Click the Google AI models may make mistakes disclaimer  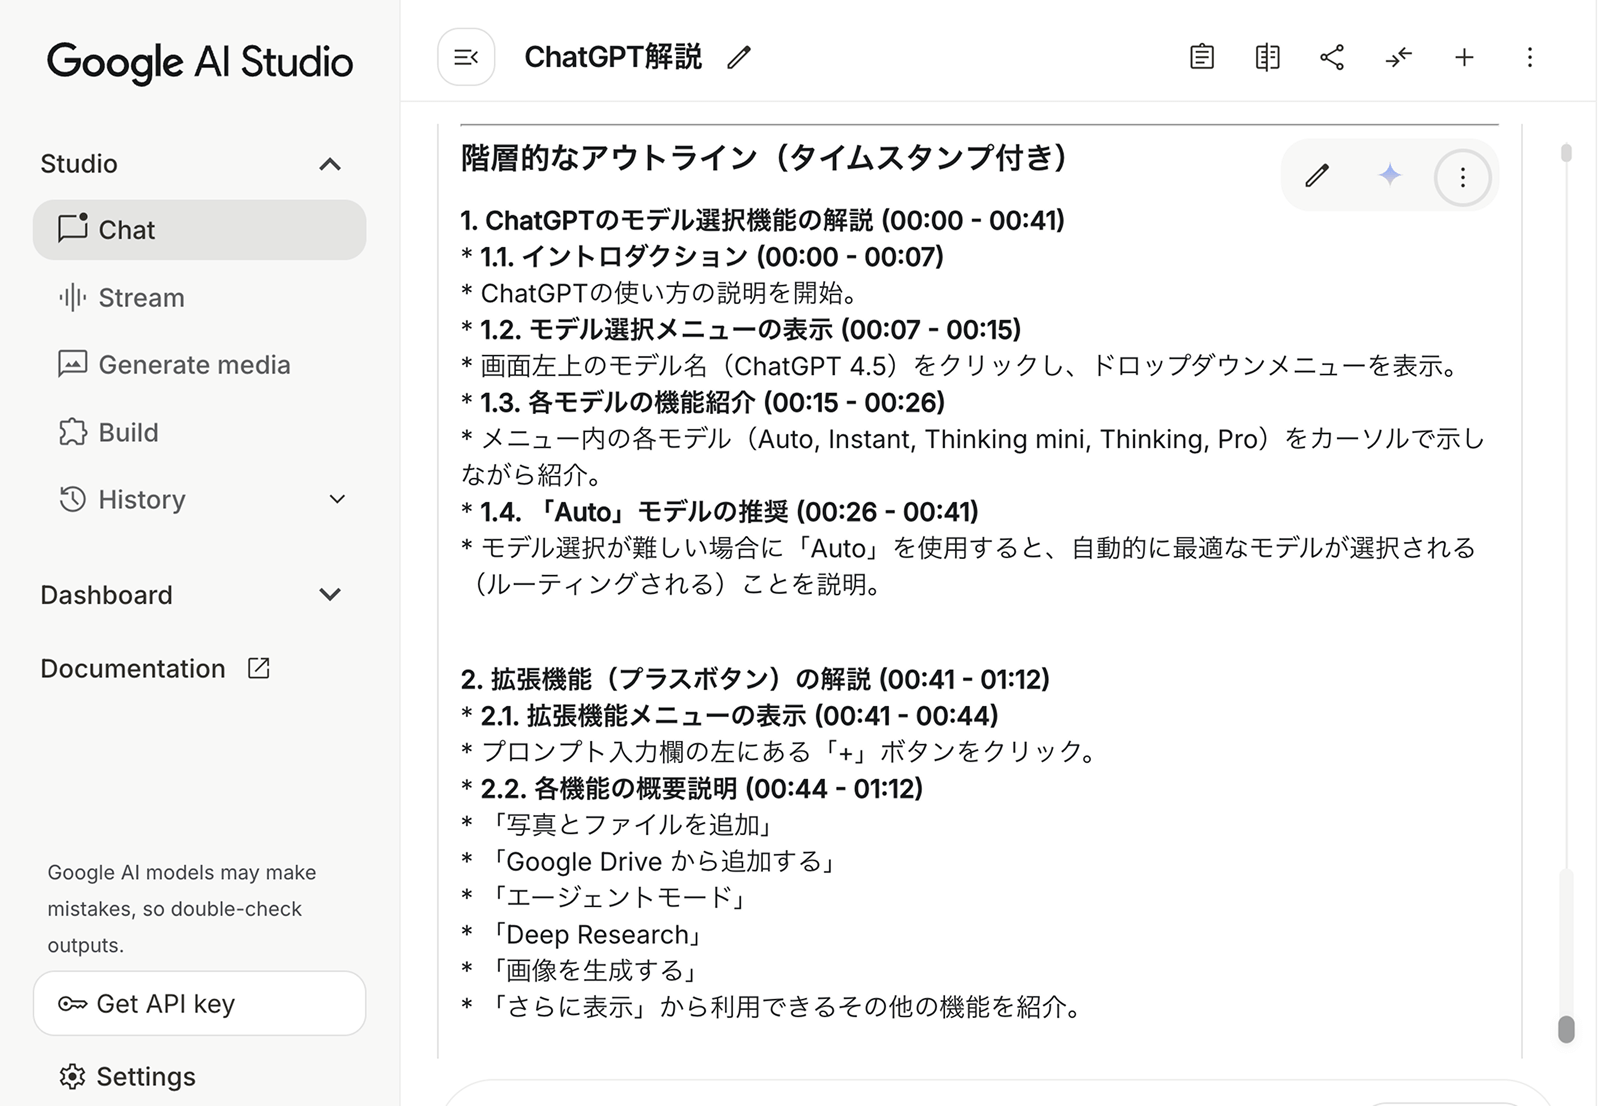click(x=182, y=909)
